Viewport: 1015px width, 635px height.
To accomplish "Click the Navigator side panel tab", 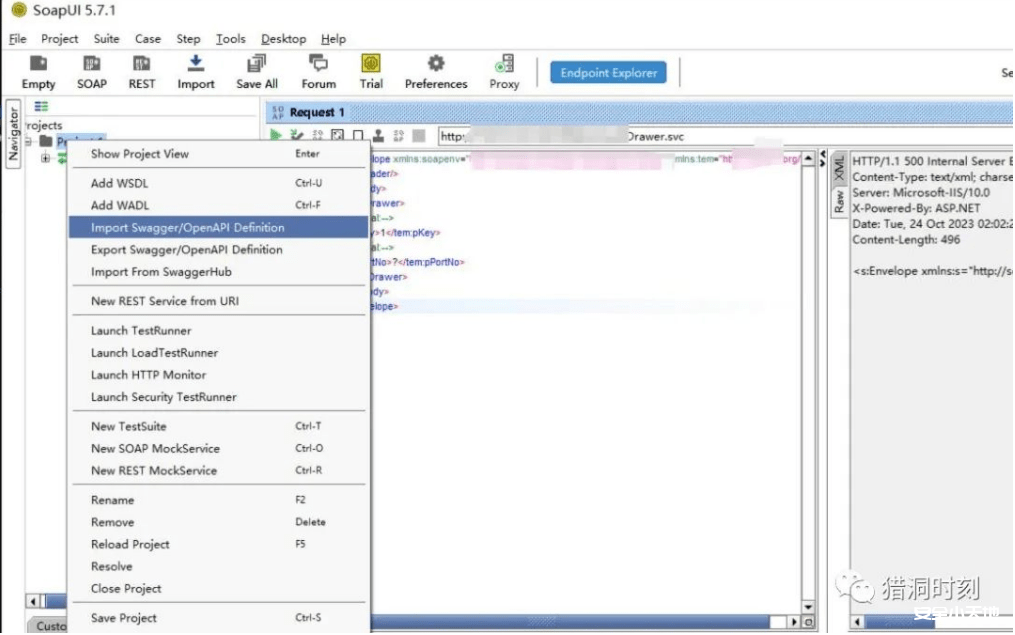I will (13, 134).
